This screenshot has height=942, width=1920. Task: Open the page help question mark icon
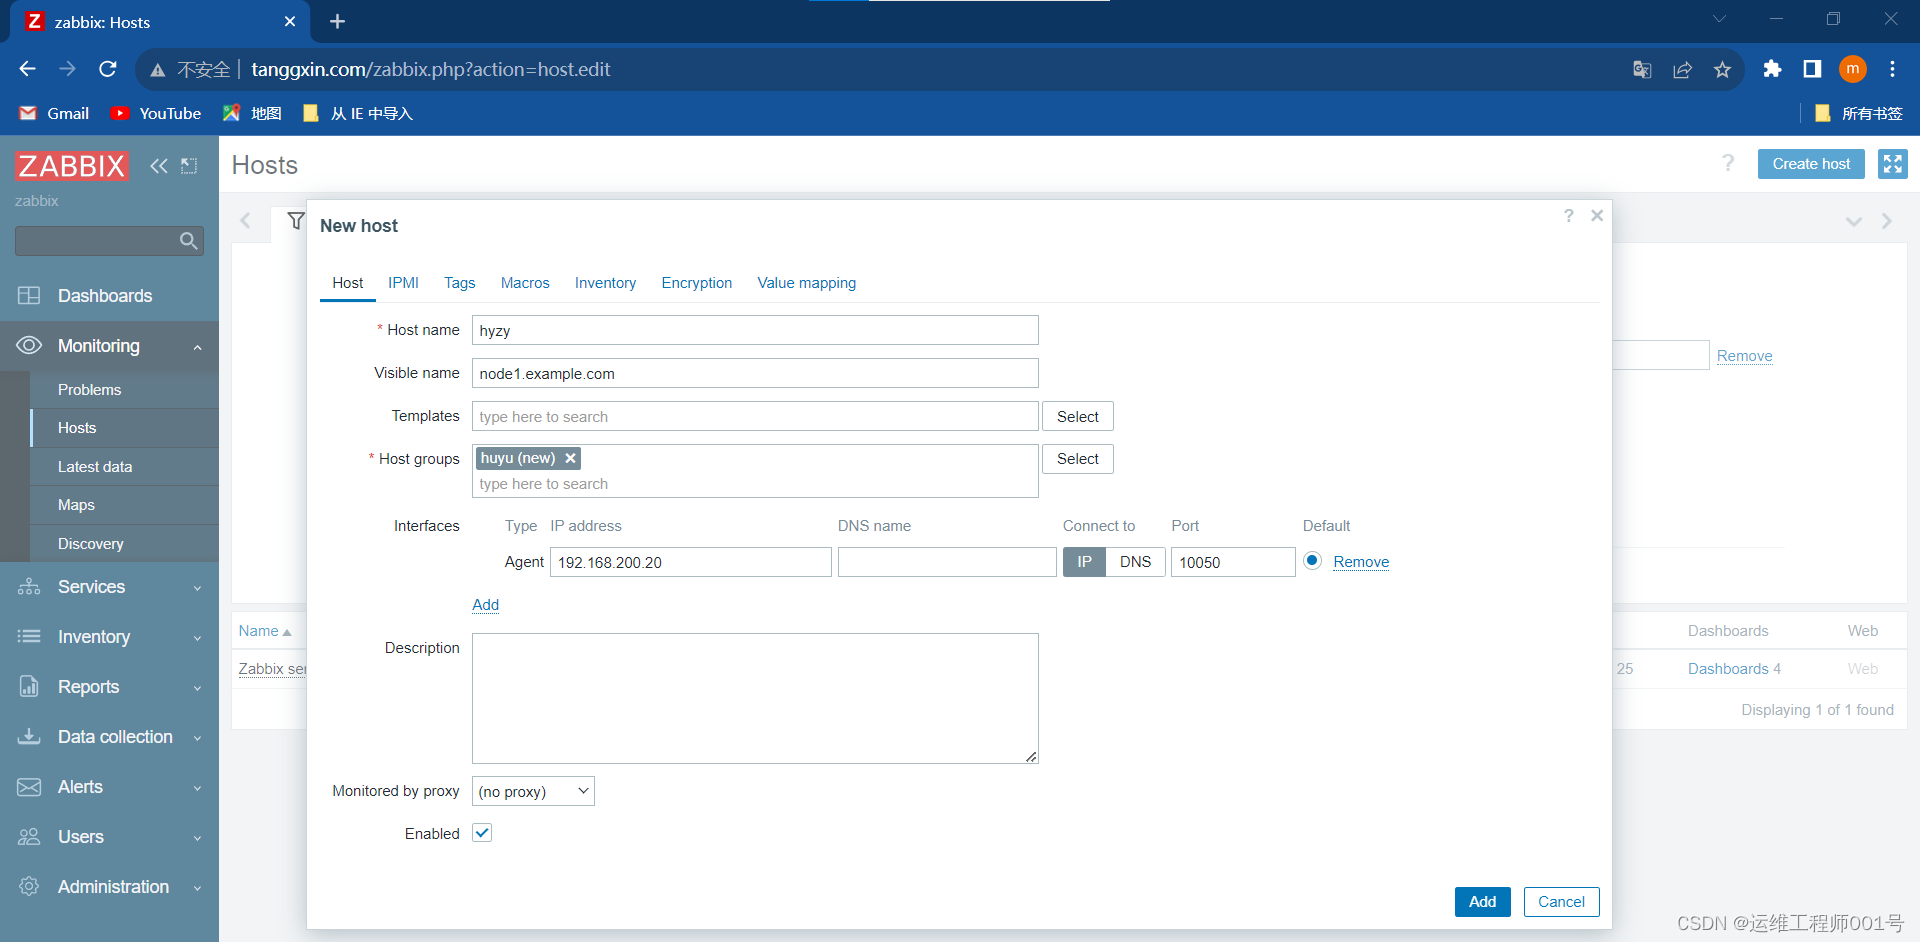(x=1728, y=163)
